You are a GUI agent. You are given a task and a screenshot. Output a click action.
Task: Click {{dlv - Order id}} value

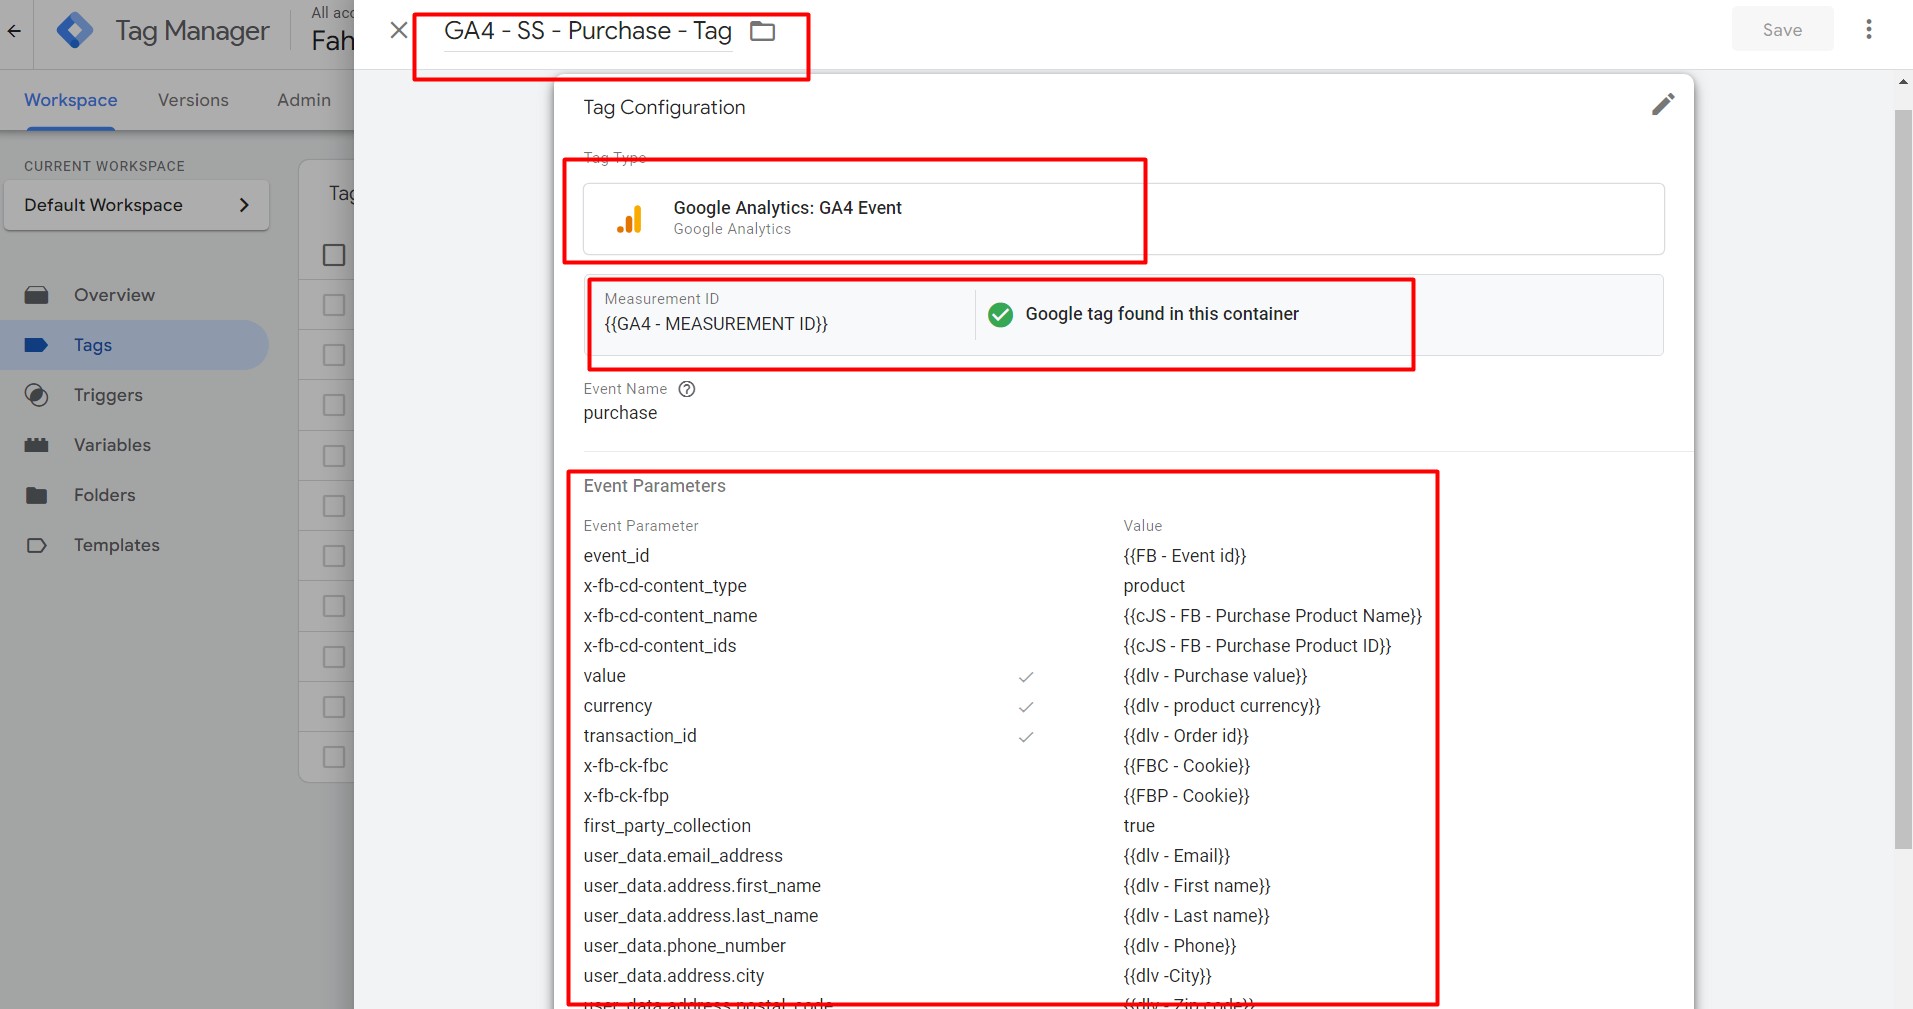1186,736
